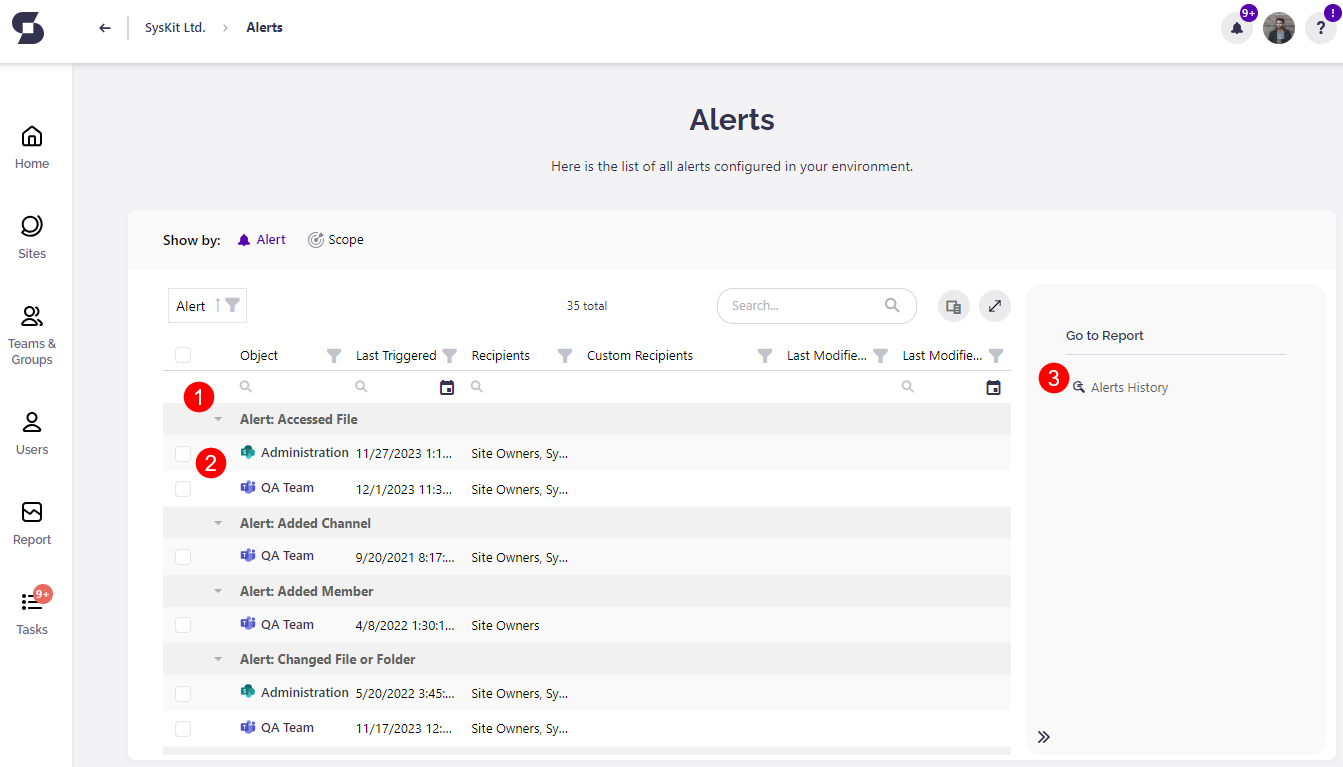Navigate to the Users section

coord(31,432)
